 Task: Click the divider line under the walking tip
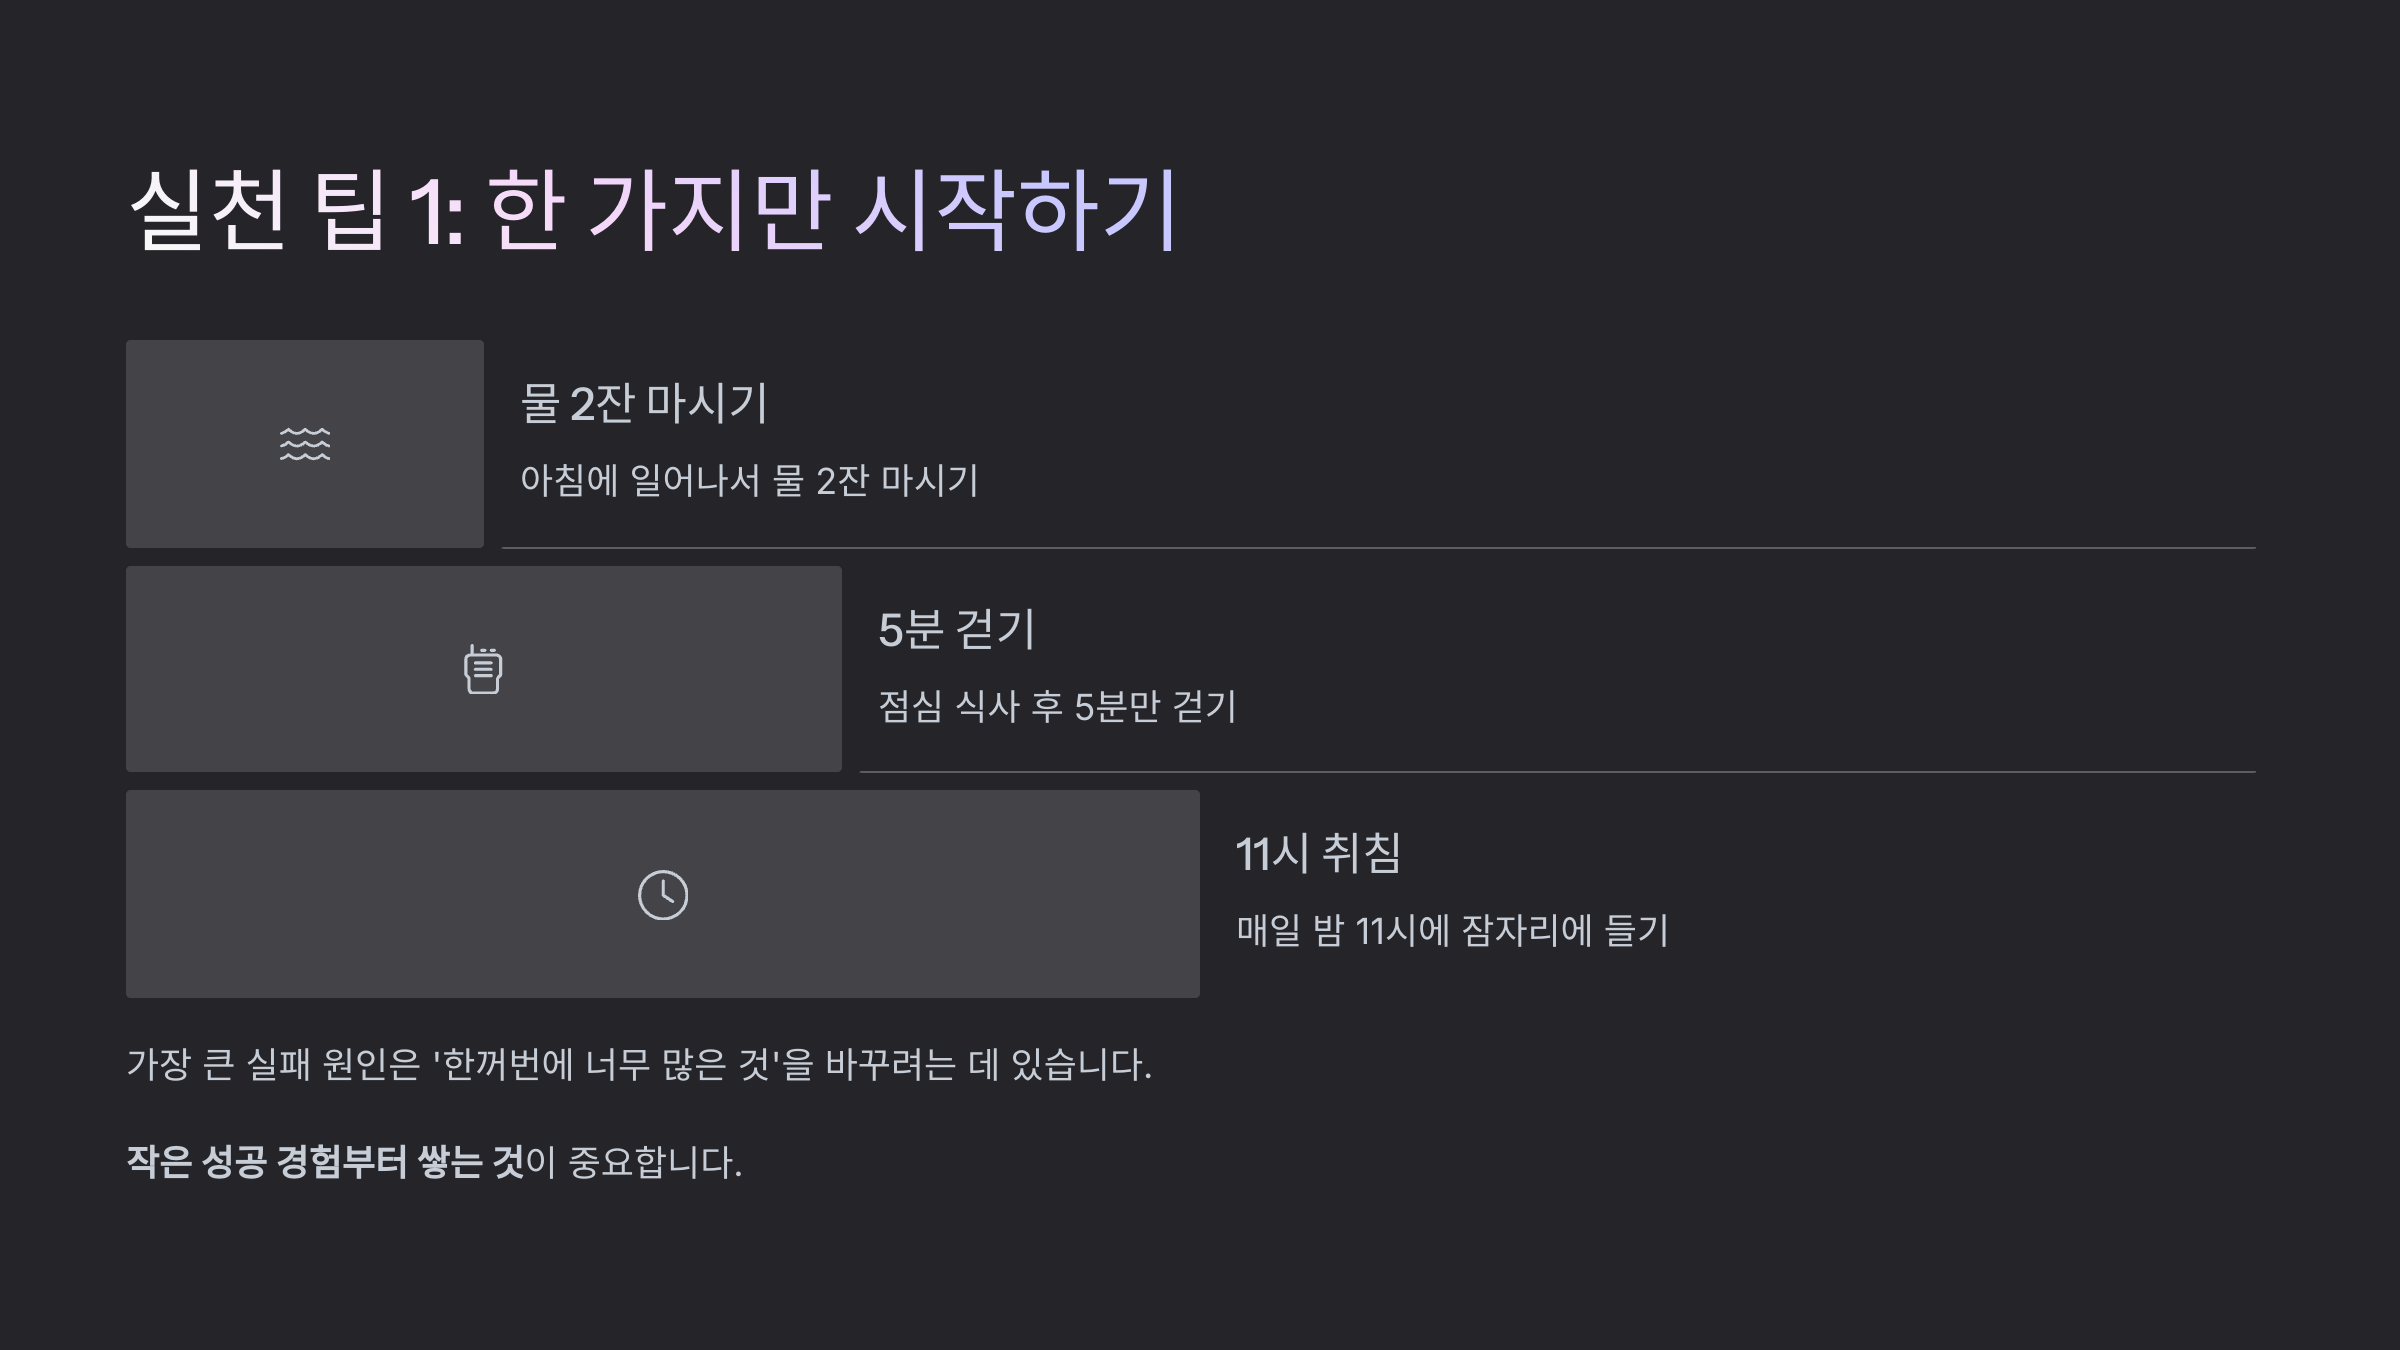click(1558, 772)
